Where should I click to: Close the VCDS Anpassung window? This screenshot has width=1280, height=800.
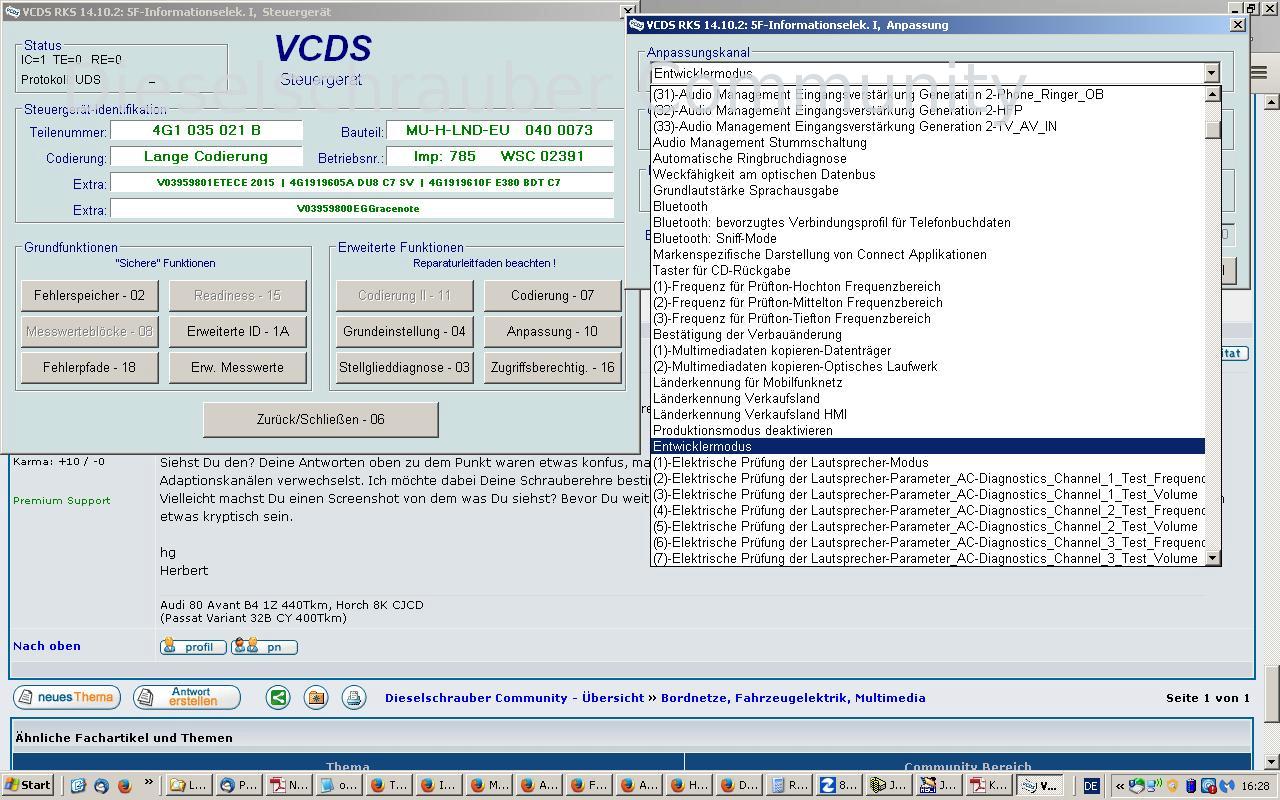[1237, 24]
